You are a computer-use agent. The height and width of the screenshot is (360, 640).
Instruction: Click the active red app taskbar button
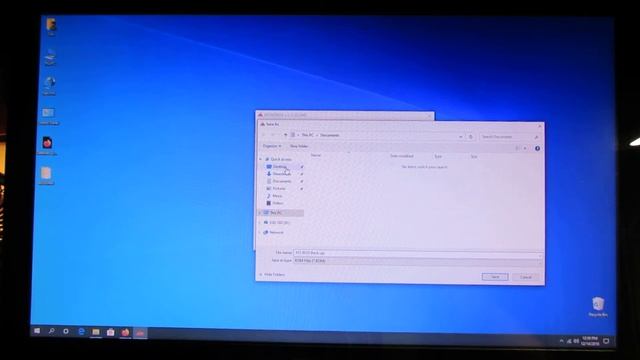[x=140, y=333]
